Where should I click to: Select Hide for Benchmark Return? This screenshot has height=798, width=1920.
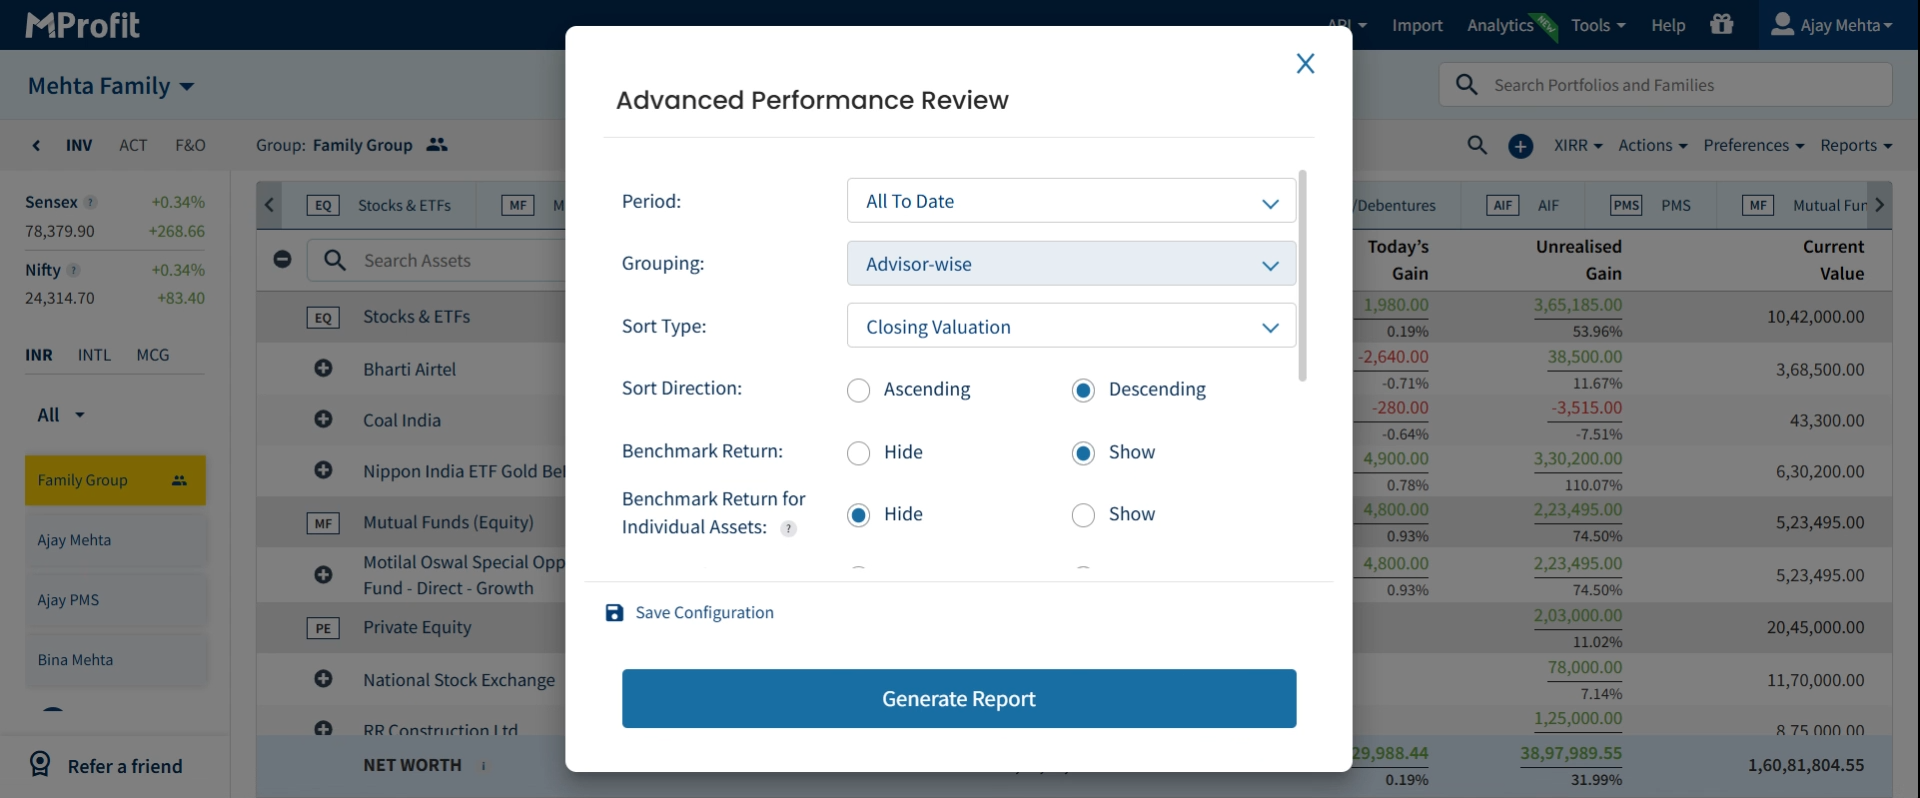[x=858, y=453]
